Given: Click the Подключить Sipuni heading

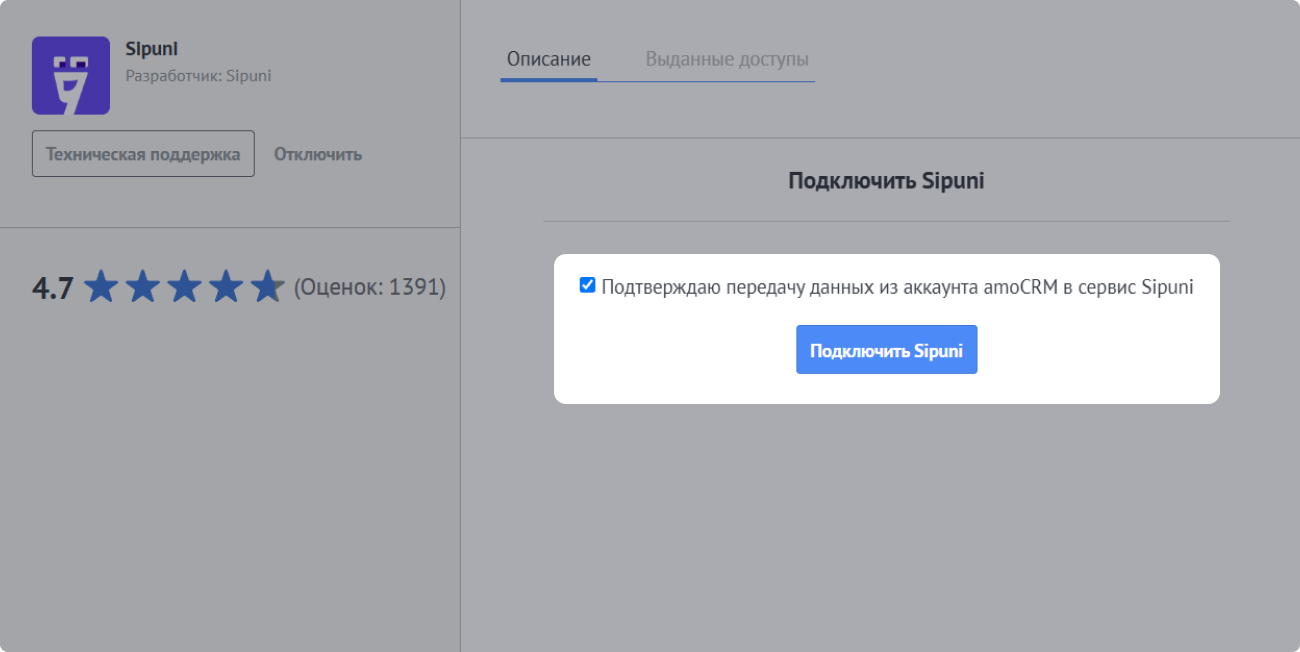Looking at the screenshot, I should (x=886, y=181).
